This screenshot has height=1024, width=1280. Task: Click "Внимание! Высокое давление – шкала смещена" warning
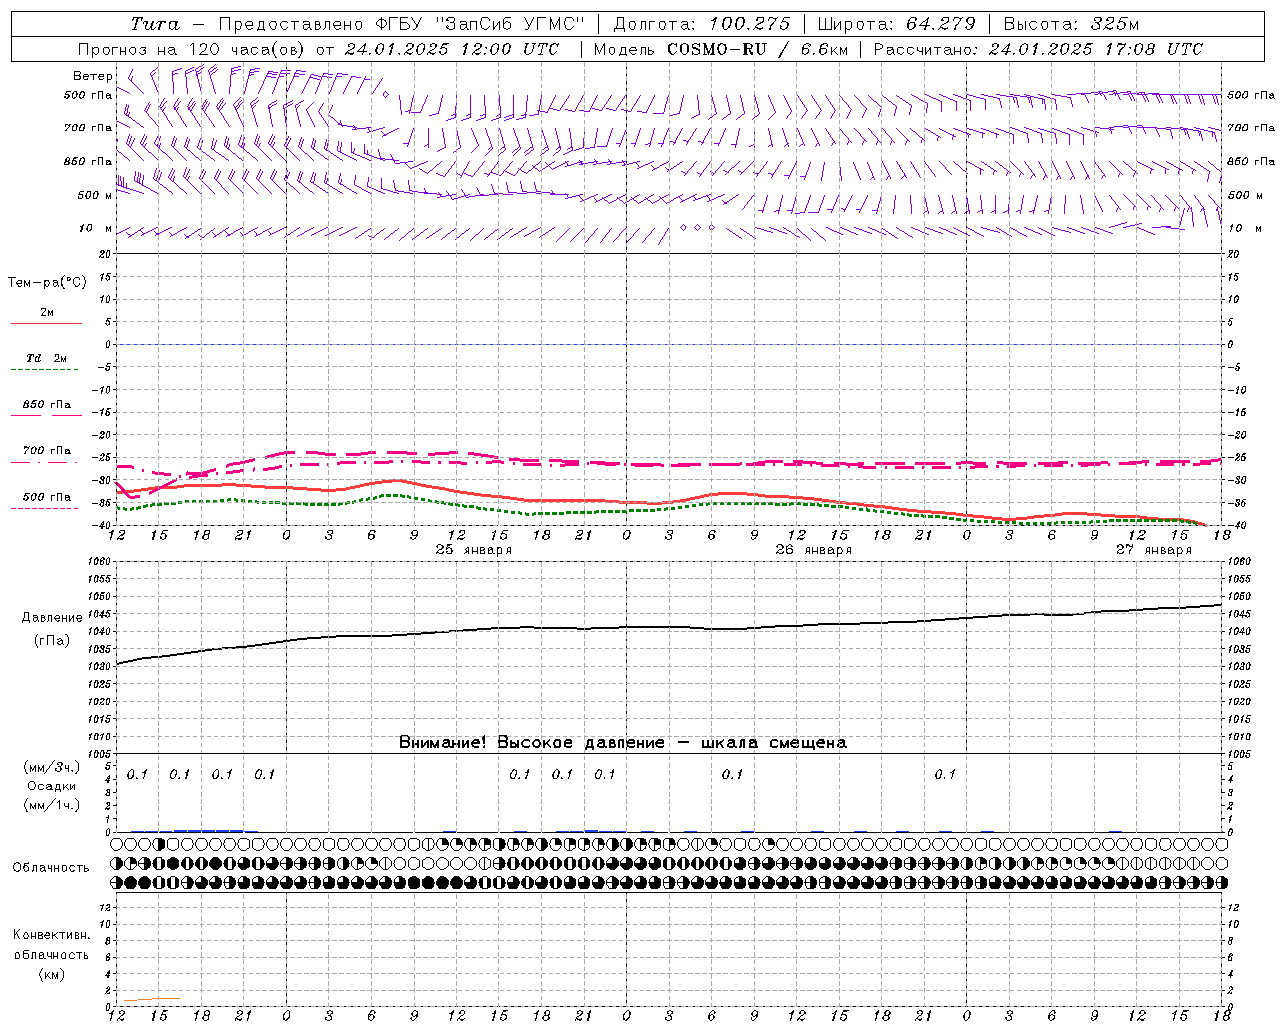click(623, 742)
